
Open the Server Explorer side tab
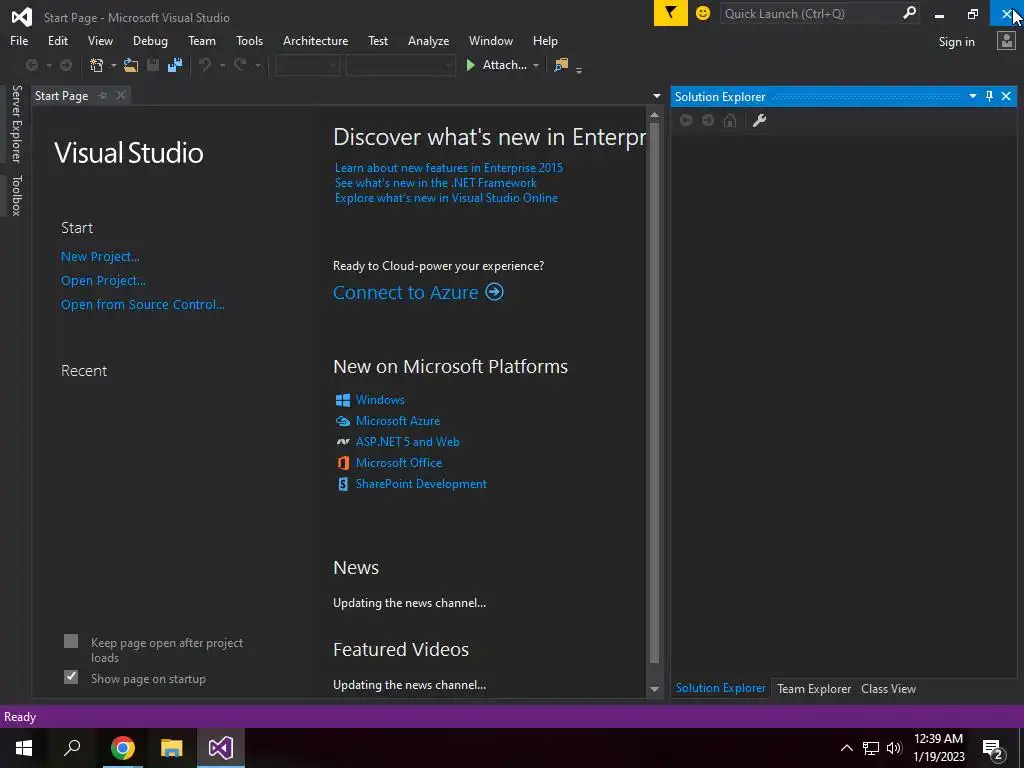[16, 124]
